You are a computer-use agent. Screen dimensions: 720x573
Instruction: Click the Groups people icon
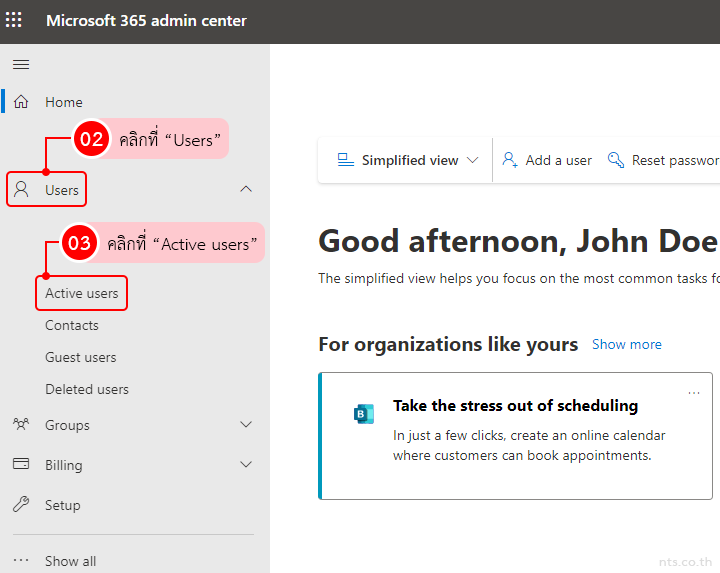coord(21,425)
